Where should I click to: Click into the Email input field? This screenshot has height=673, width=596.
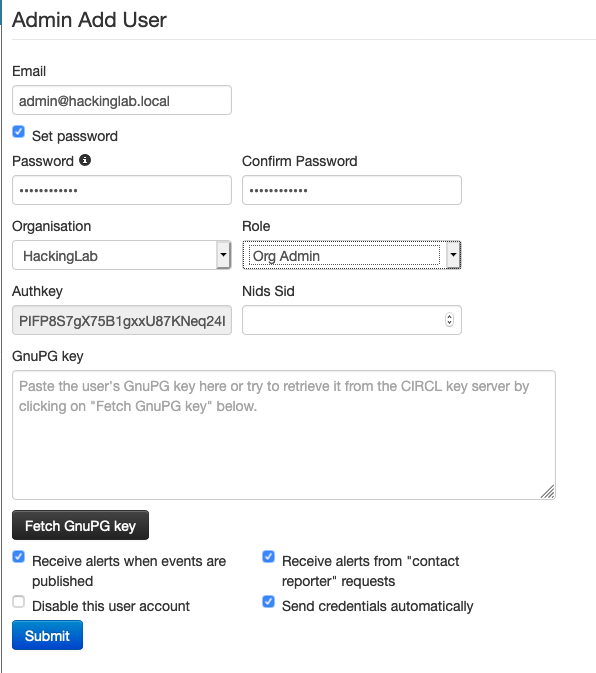pyautogui.click(x=122, y=100)
